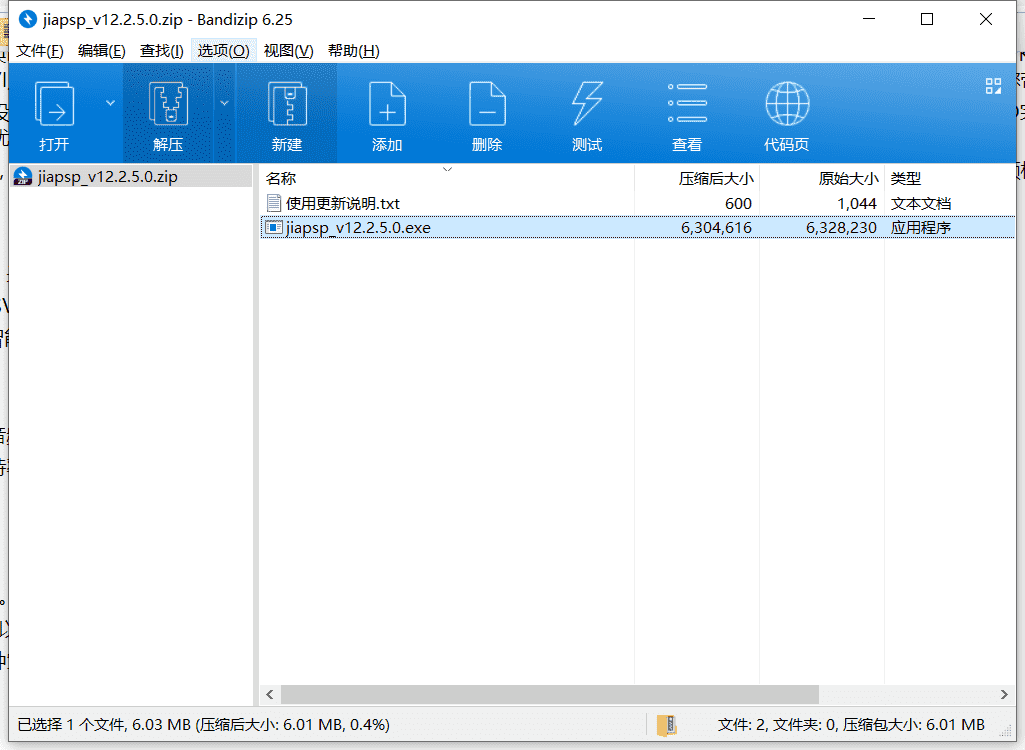Viewport: 1025px width, 750px height.
Task: Select jiapsp_v12.2.5.0.zip in the tree panel
Action: 131,177
